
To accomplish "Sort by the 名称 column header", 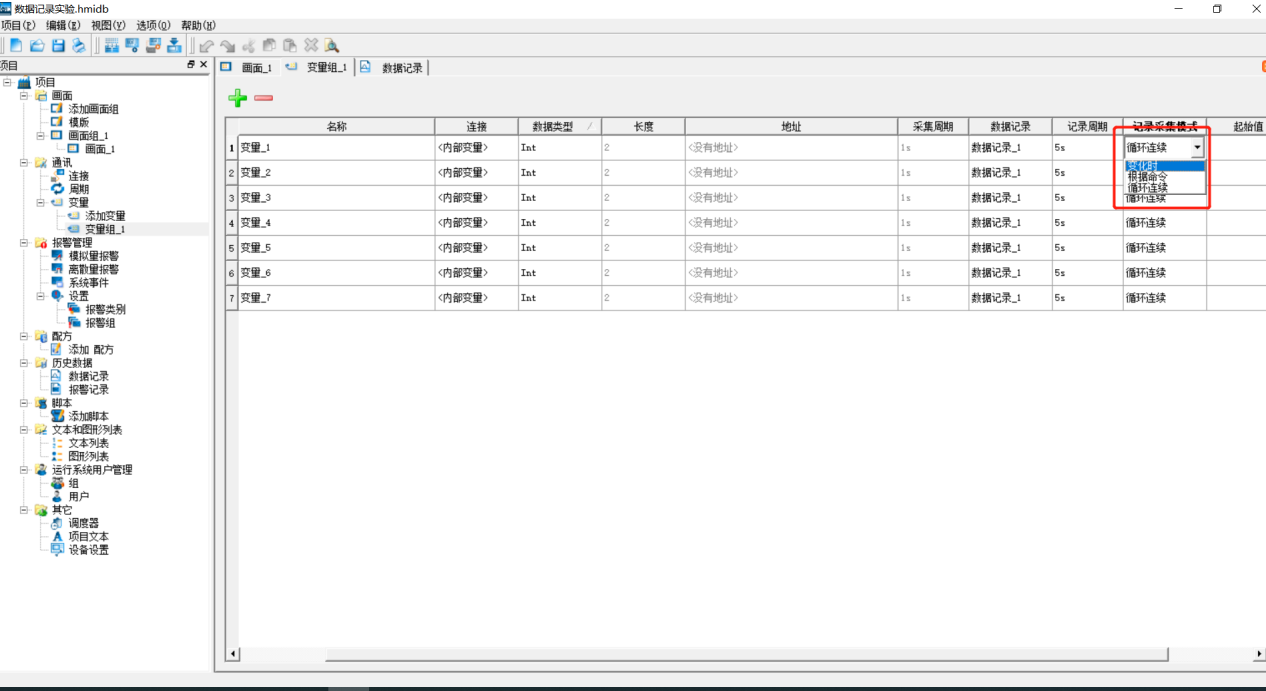I will pos(337,127).
